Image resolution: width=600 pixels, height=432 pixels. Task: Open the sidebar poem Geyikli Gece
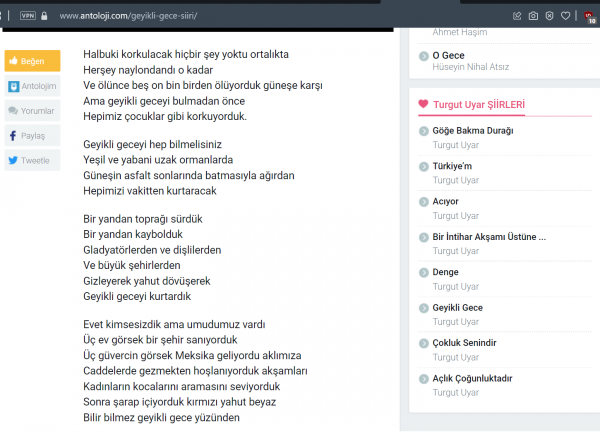458,308
